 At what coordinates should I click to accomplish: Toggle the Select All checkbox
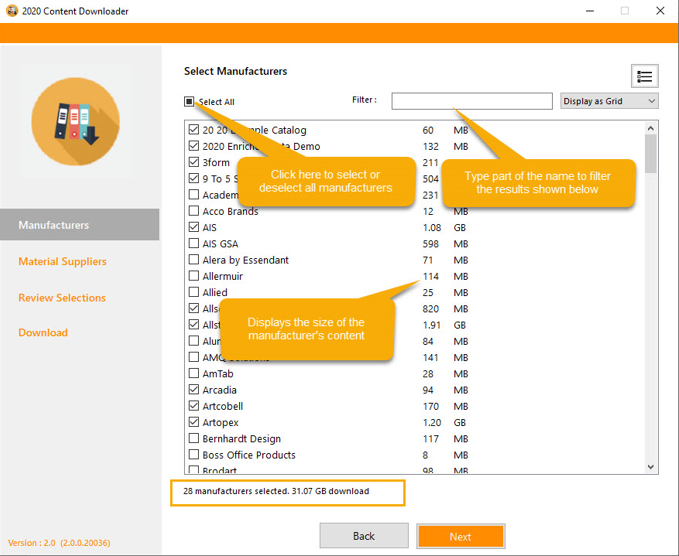pos(189,101)
